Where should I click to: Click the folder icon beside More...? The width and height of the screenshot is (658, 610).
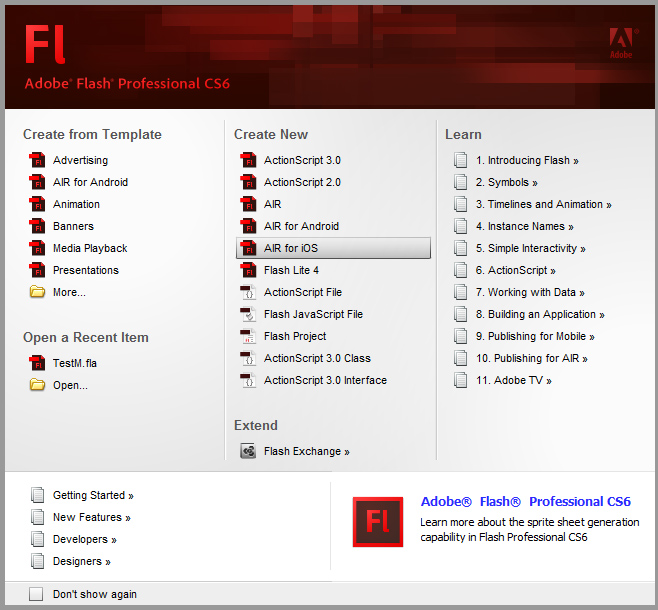(37, 292)
